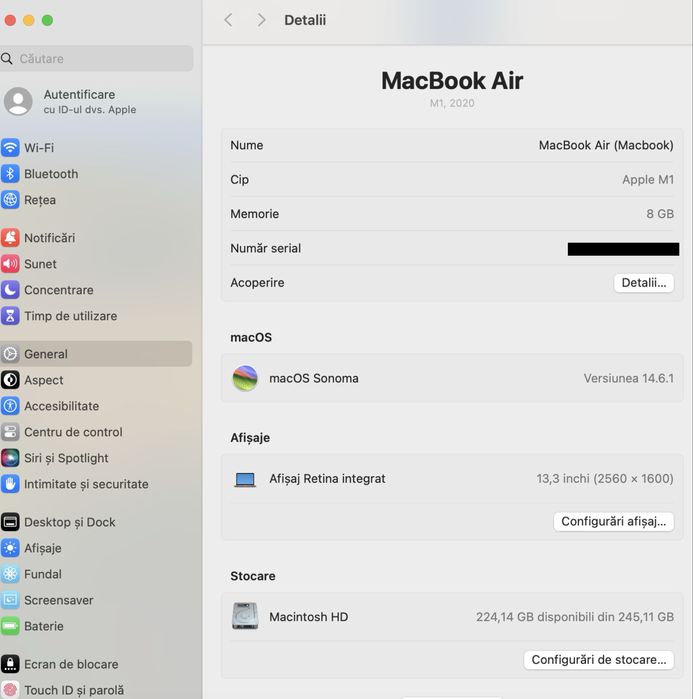Open Wi-Fi settings icon in sidebar
Image resolution: width=693 pixels, height=699 pixels.
click(10, 148)
